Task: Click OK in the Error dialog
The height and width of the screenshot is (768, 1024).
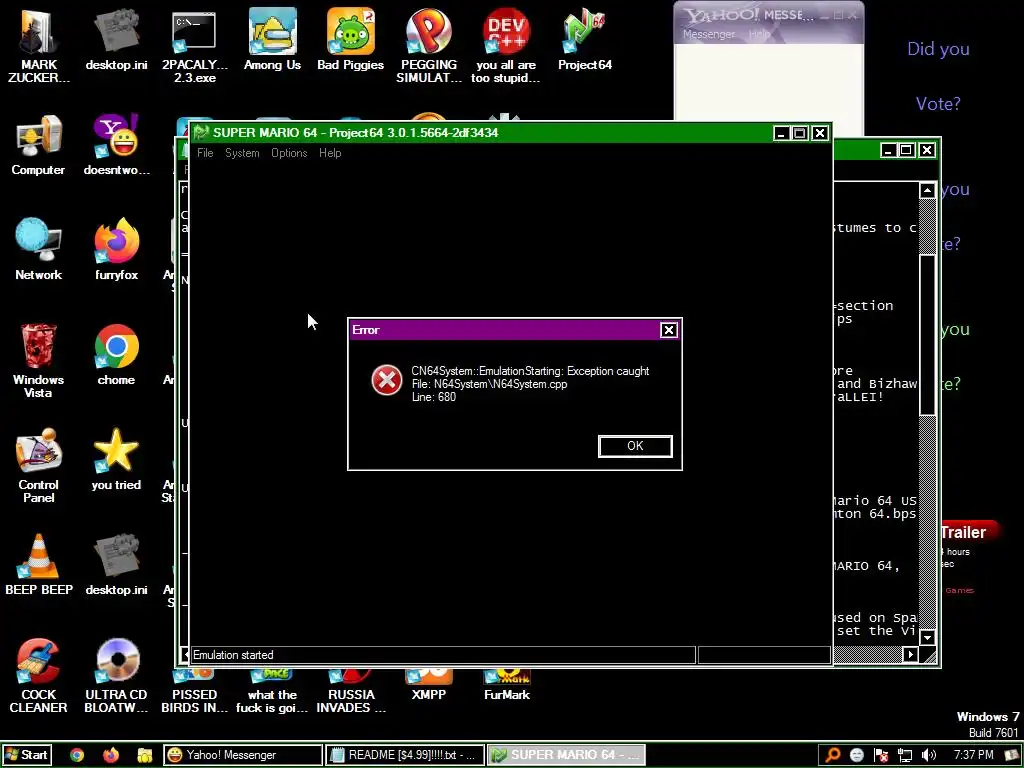Action: [635, 446]
